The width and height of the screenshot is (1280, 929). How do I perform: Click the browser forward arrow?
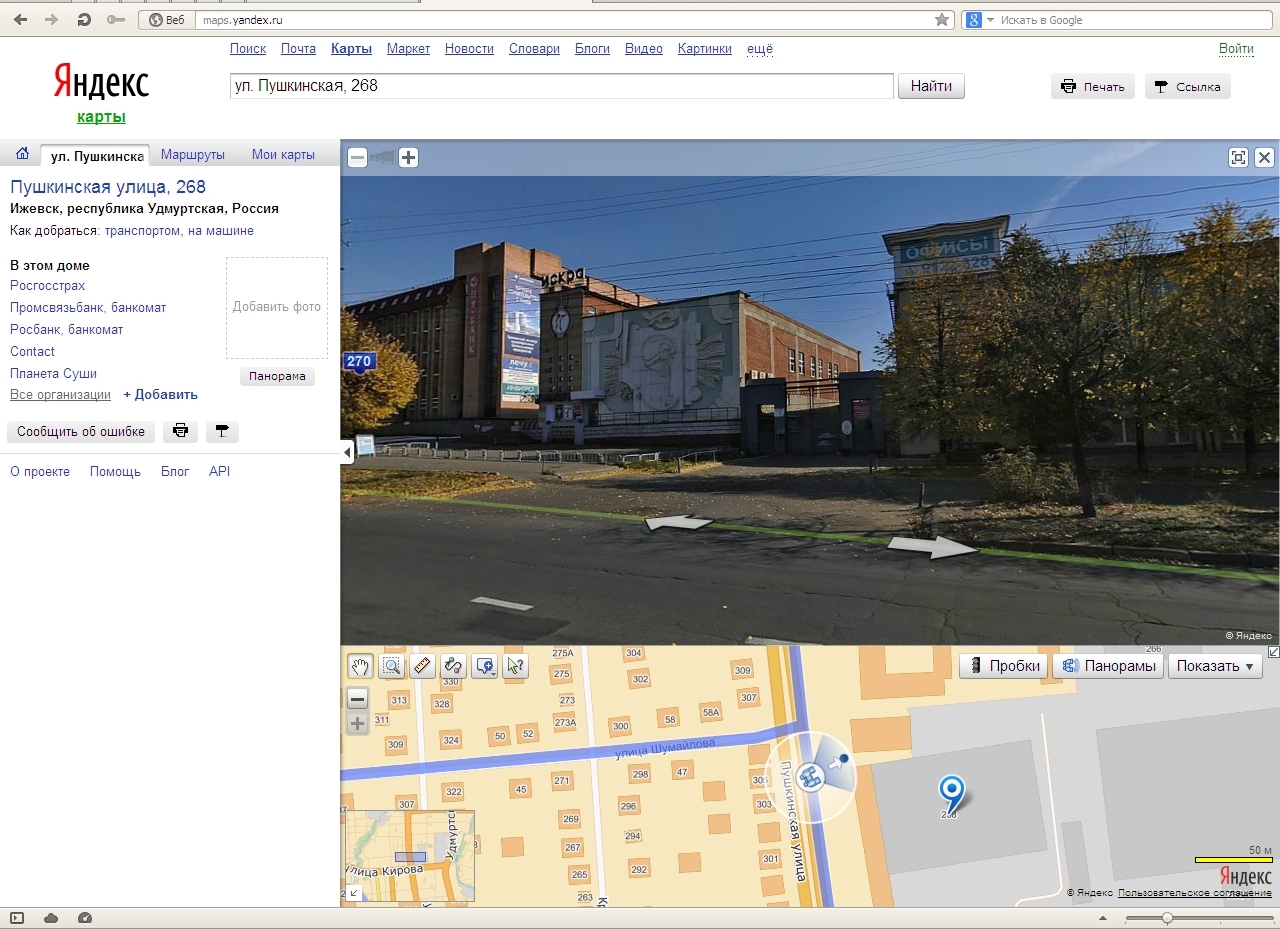[x=51, y=19]
